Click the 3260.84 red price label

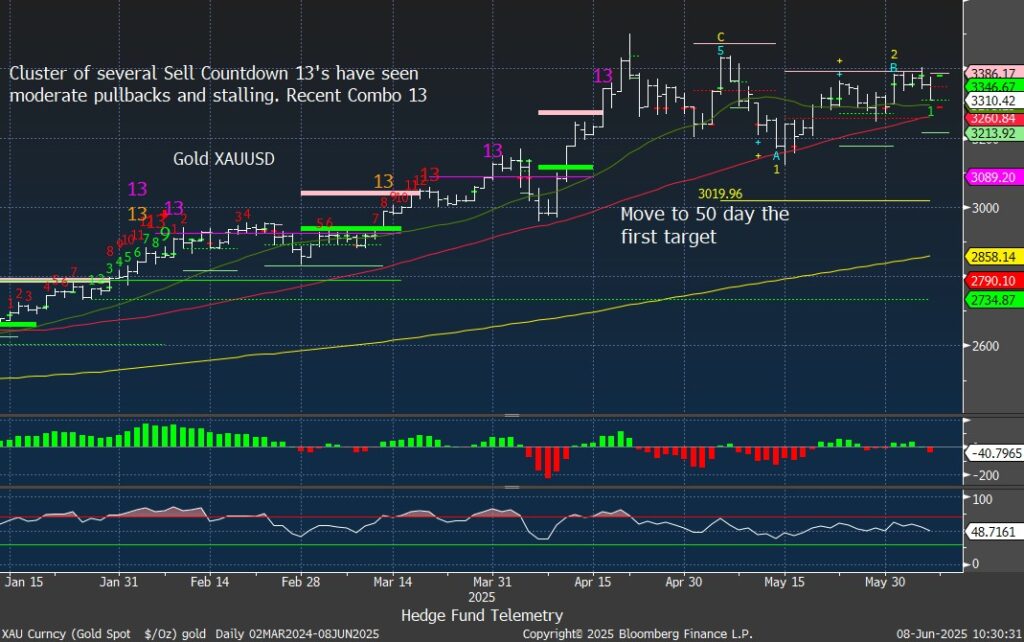click(993, 118)
